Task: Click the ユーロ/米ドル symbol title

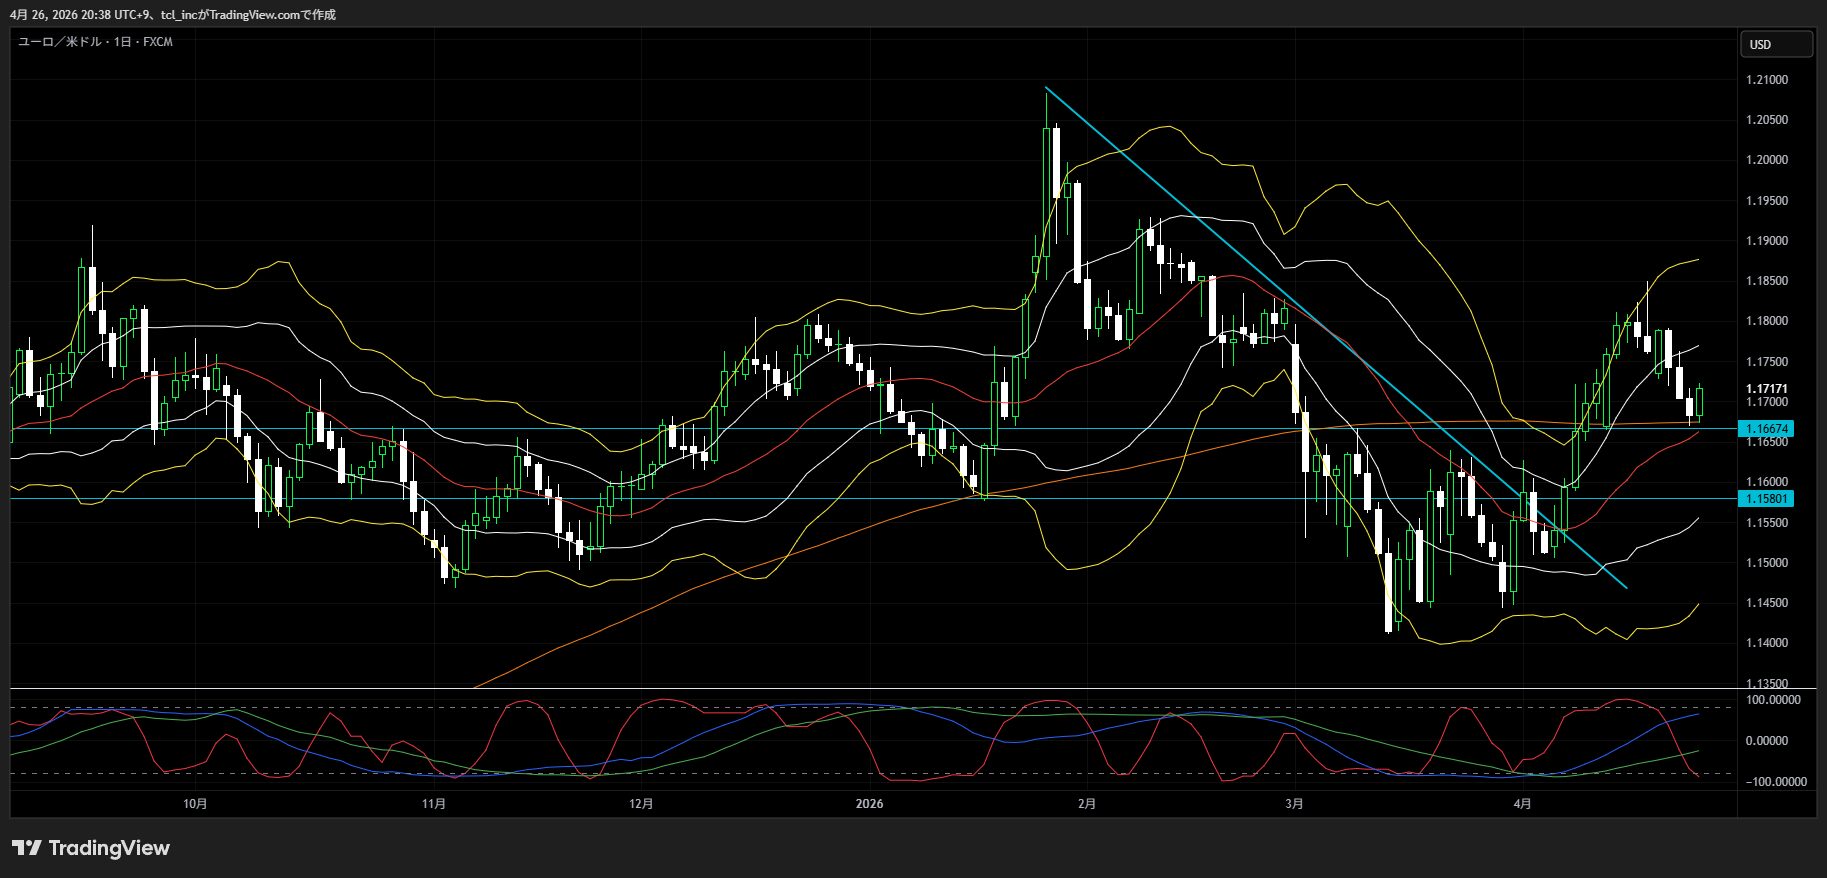Action: (95, 42)
